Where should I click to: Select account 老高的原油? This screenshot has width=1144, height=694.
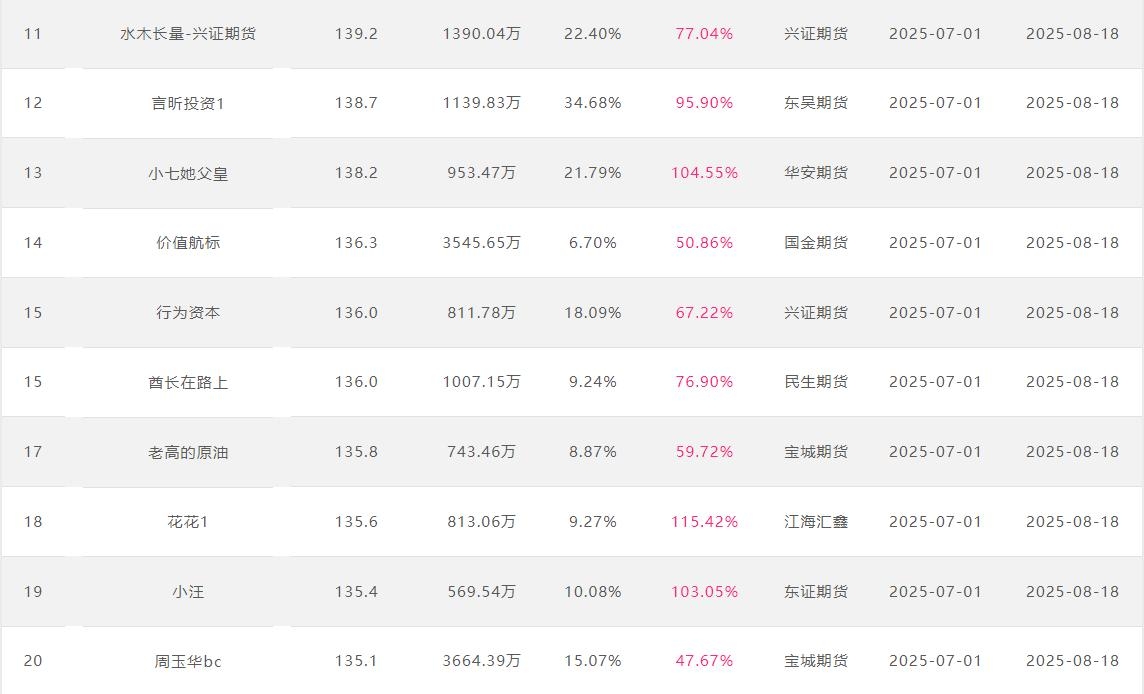click(188, 452)
